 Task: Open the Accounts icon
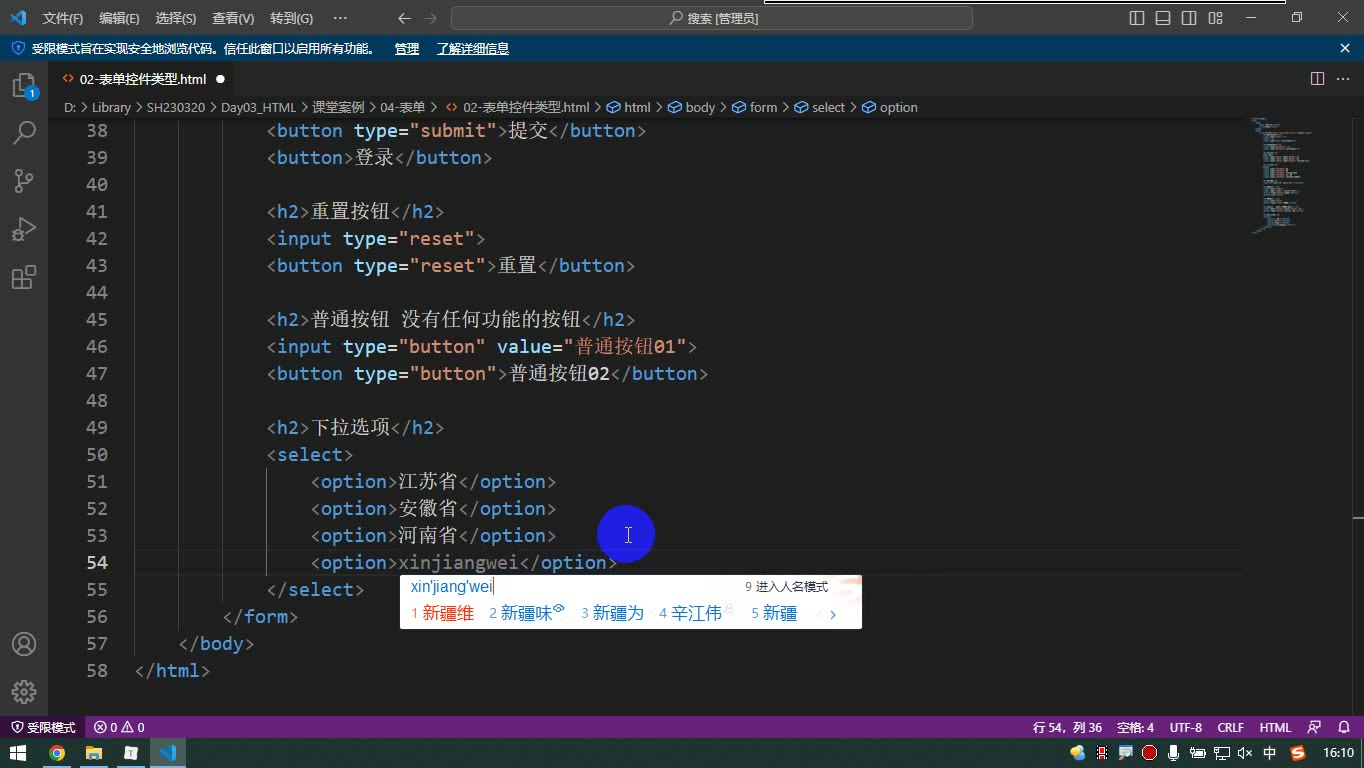pos(24,644)
